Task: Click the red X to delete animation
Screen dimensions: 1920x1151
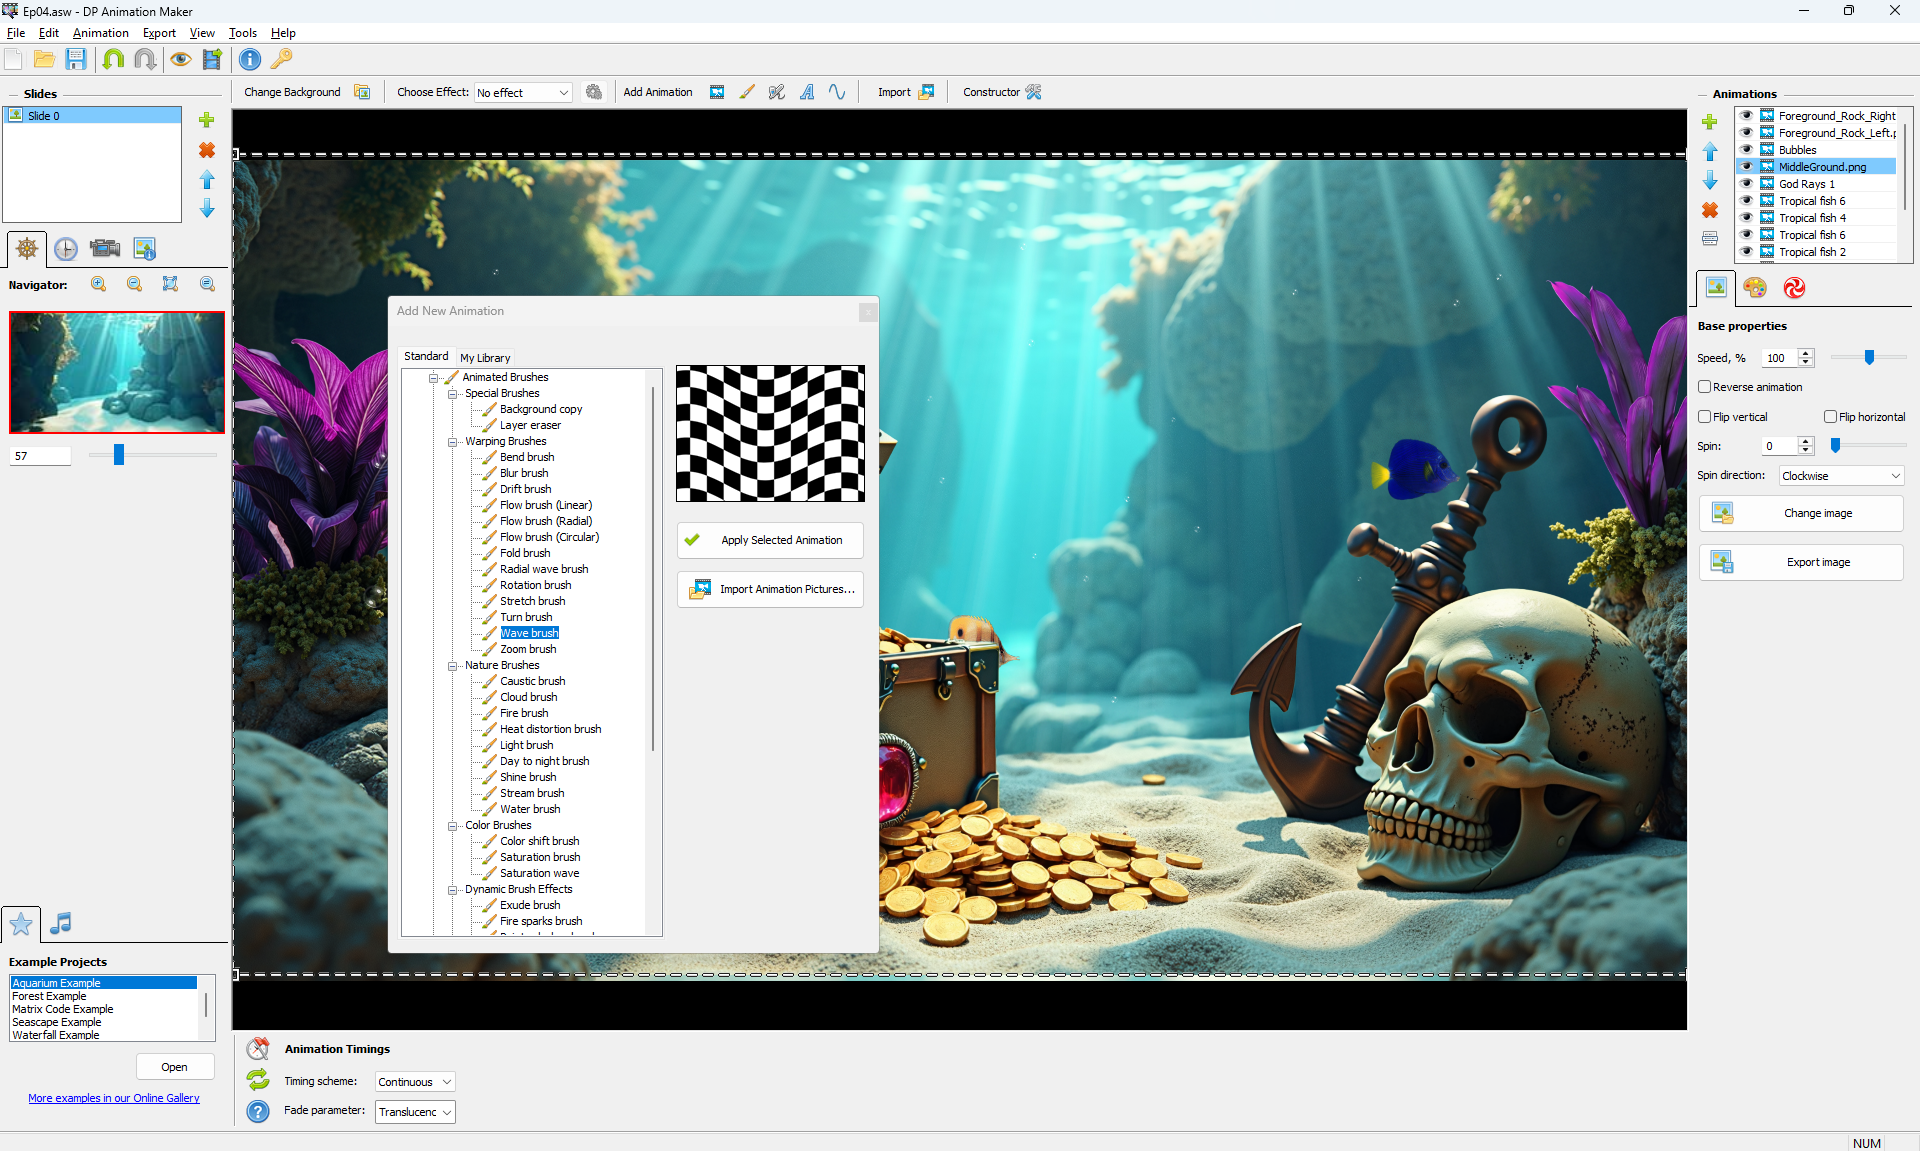Action: (x=1710, y=210)
